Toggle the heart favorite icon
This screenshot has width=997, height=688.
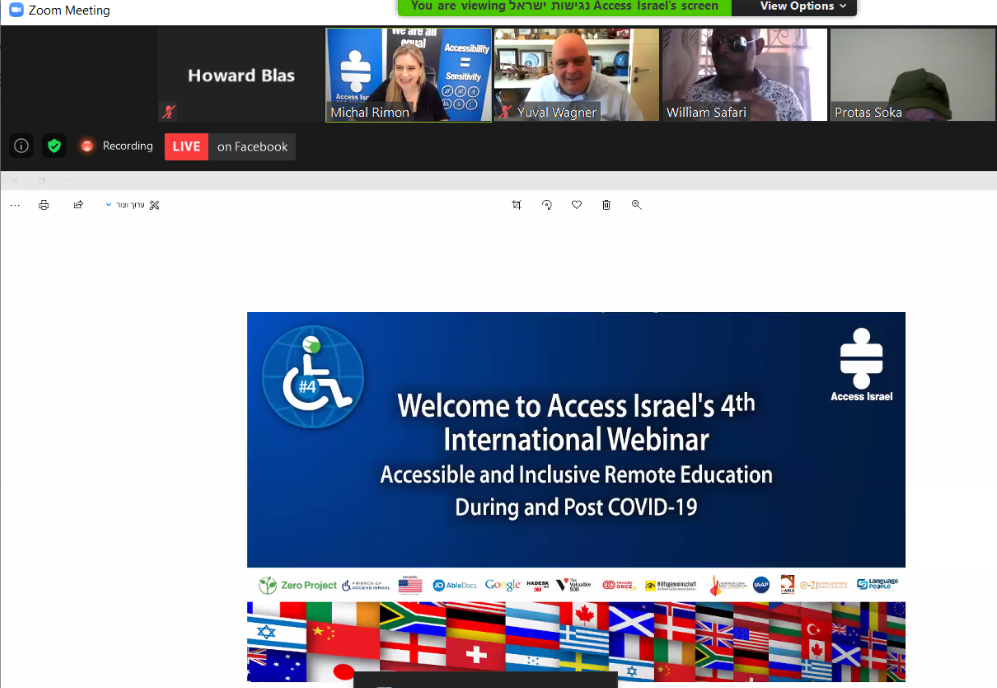click(x=577, y=205)
